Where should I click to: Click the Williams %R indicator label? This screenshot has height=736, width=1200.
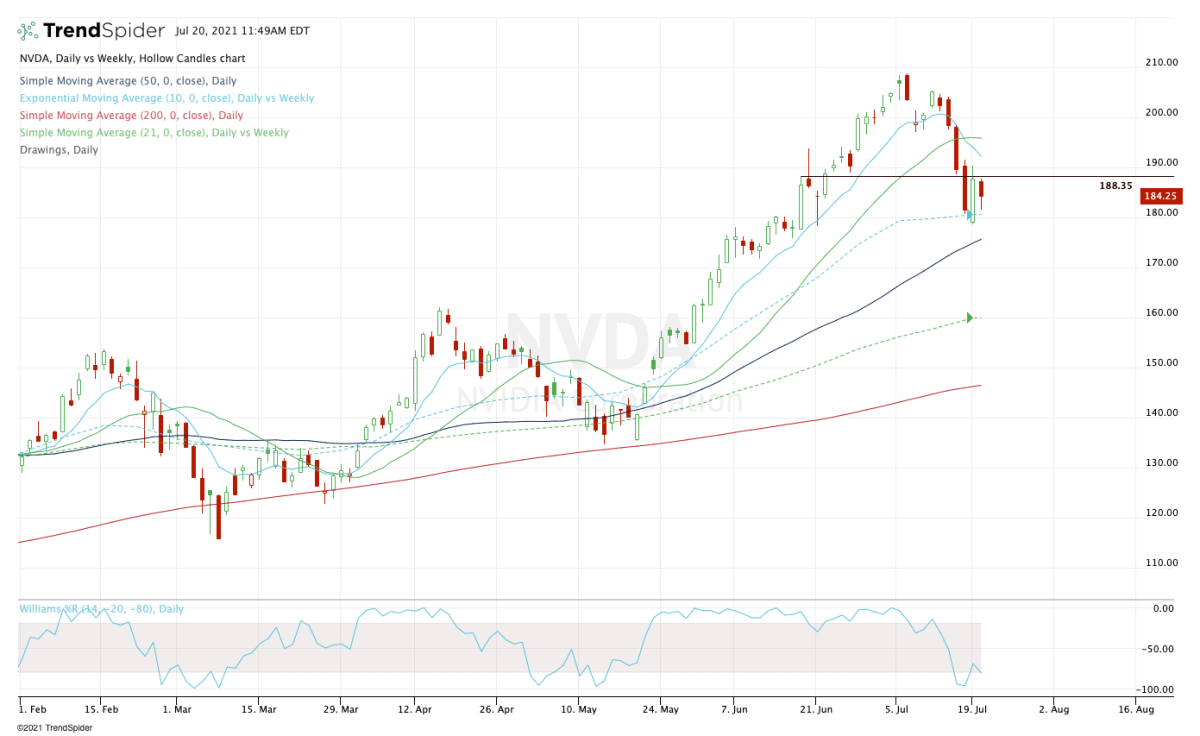pos(100,609)
